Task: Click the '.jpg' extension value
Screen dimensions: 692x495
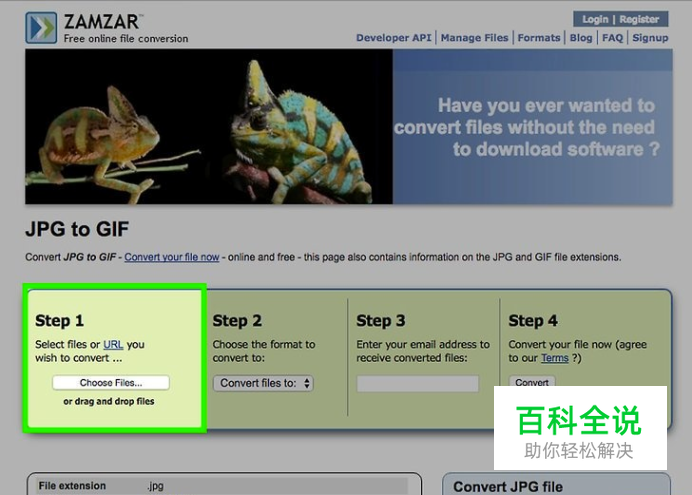Action: tap(155, 486)
